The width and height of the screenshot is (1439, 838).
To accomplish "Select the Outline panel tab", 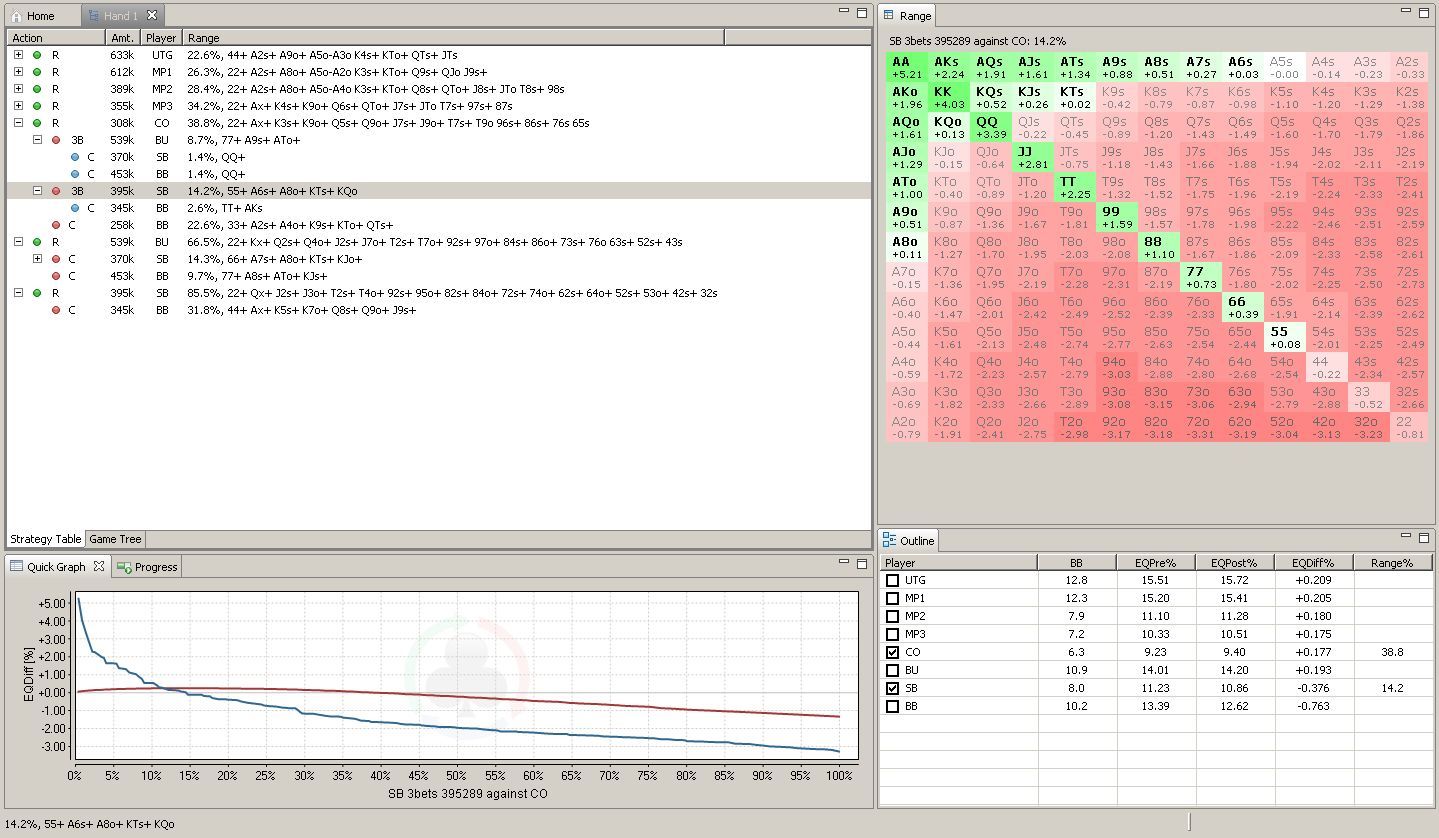I will point(908,541).
